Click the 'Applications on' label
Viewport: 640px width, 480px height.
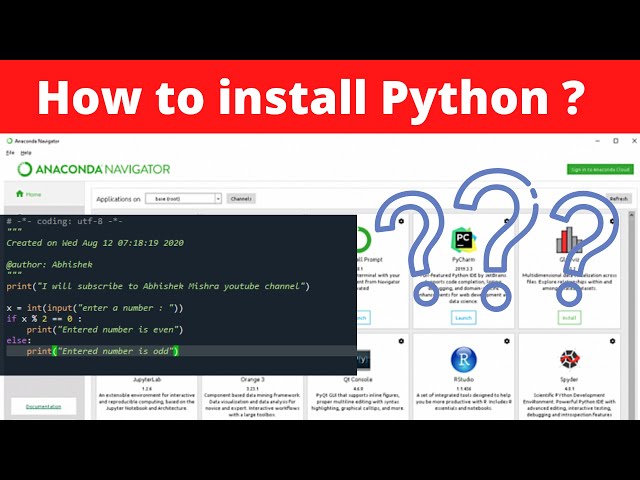tap(118, 199)
